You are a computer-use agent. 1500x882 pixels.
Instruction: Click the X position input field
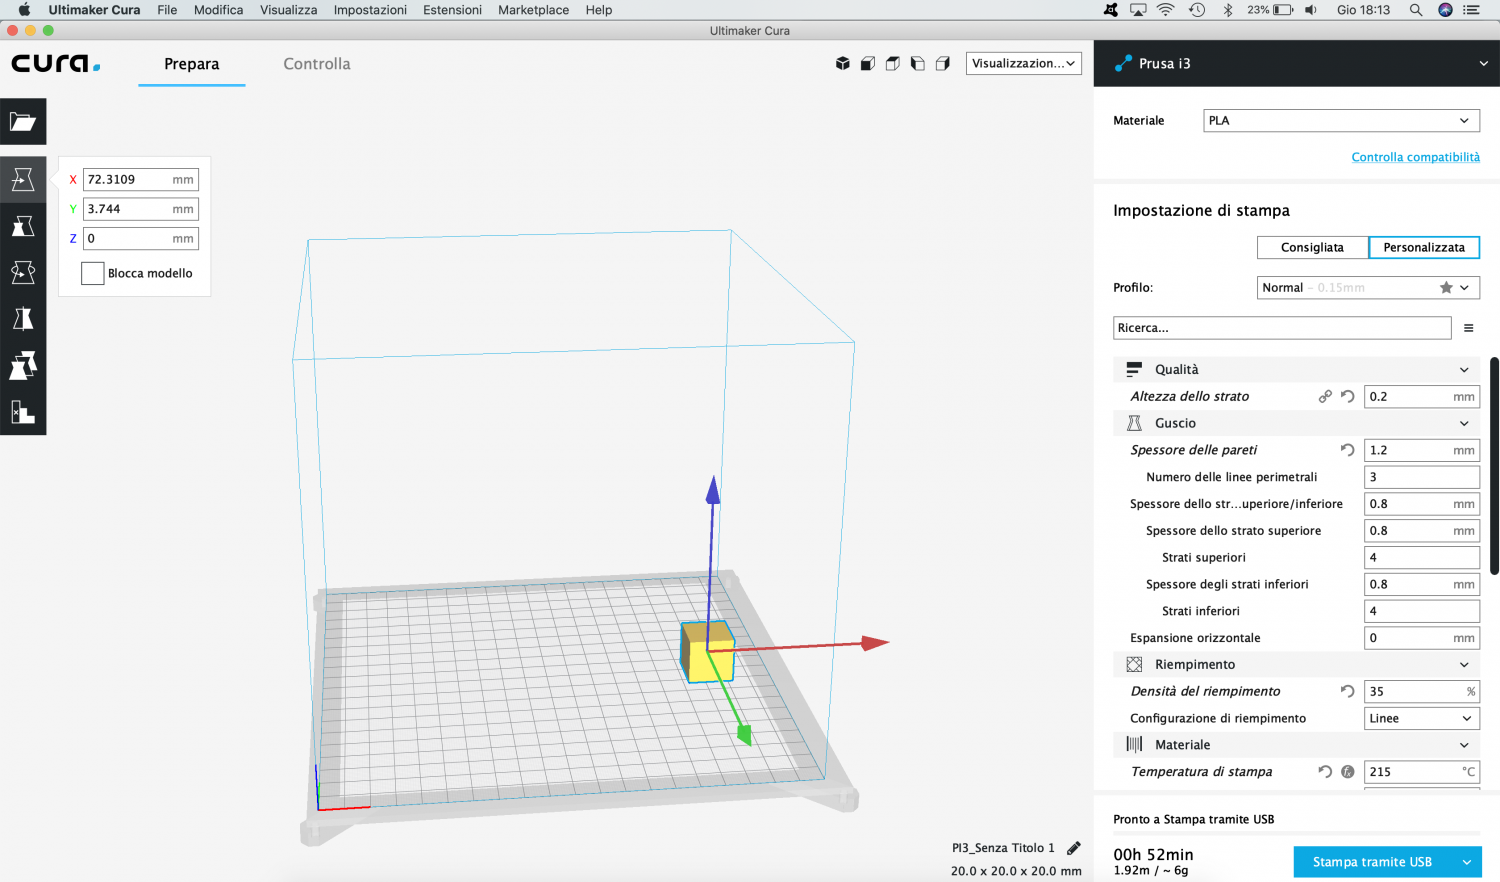coord(140,180)
